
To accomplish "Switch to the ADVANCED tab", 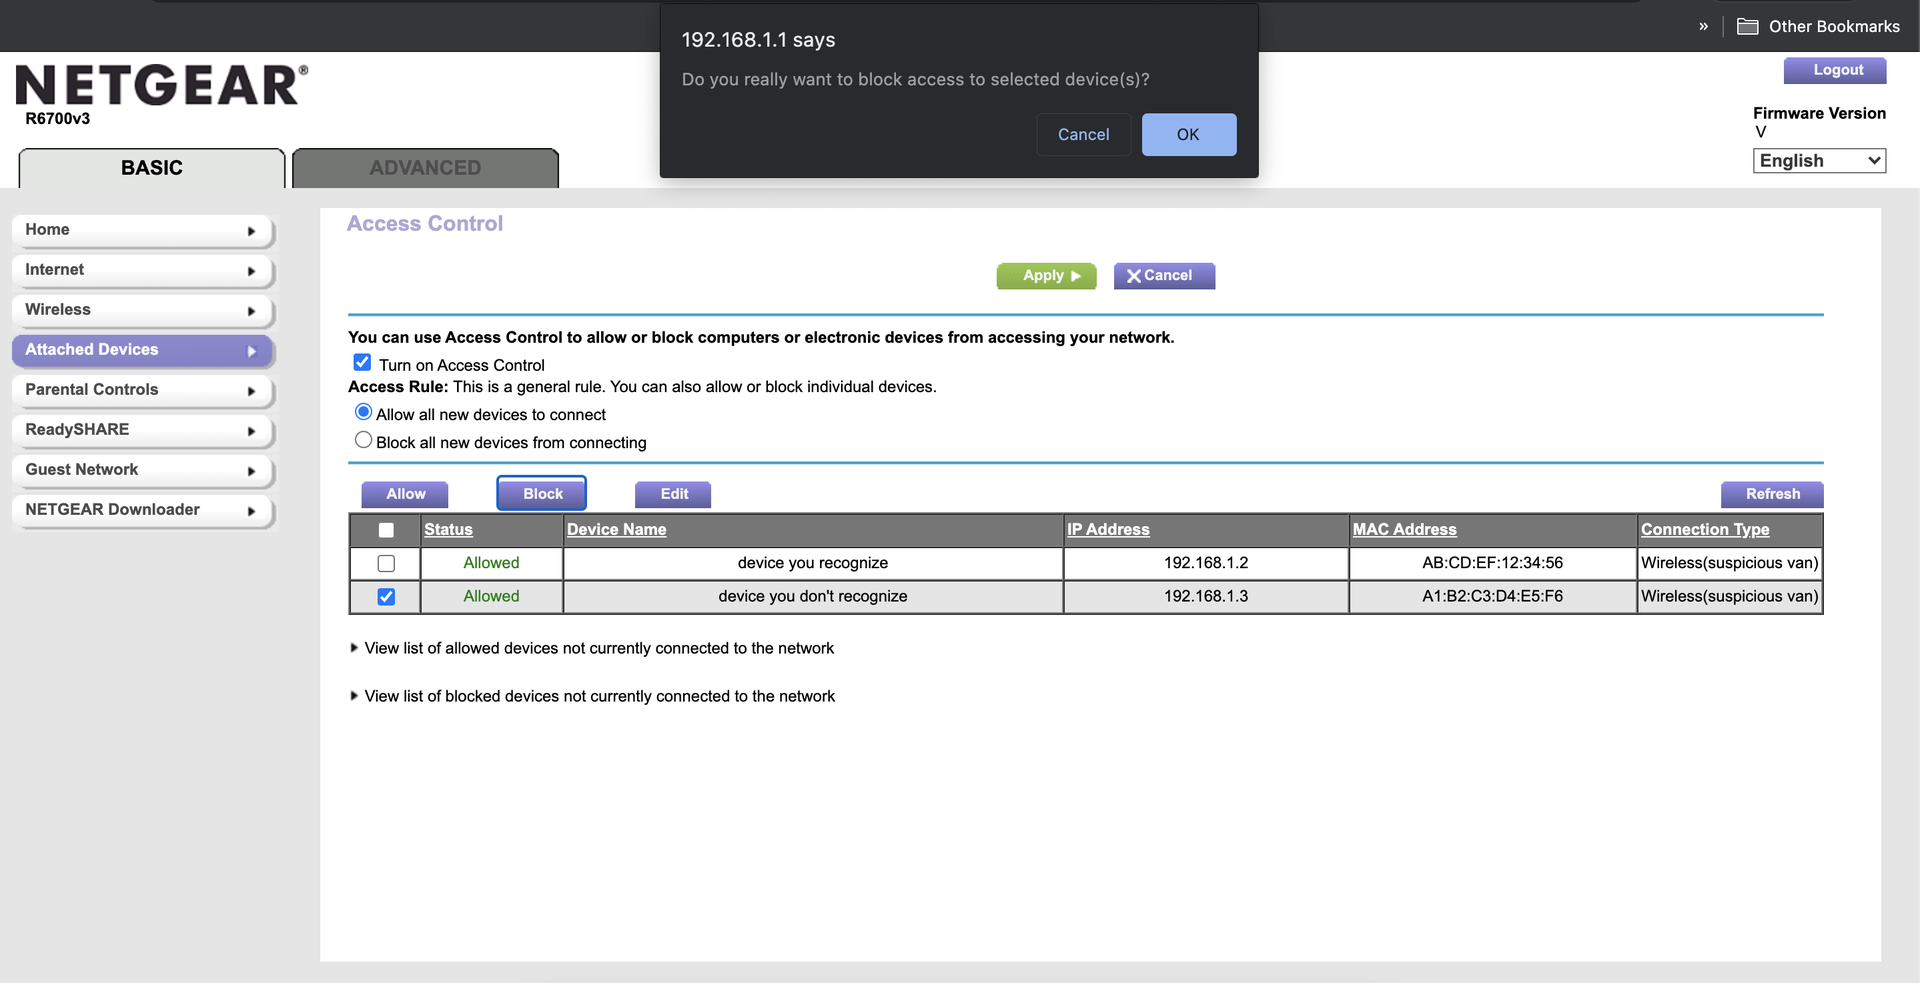I will point(425,168).
